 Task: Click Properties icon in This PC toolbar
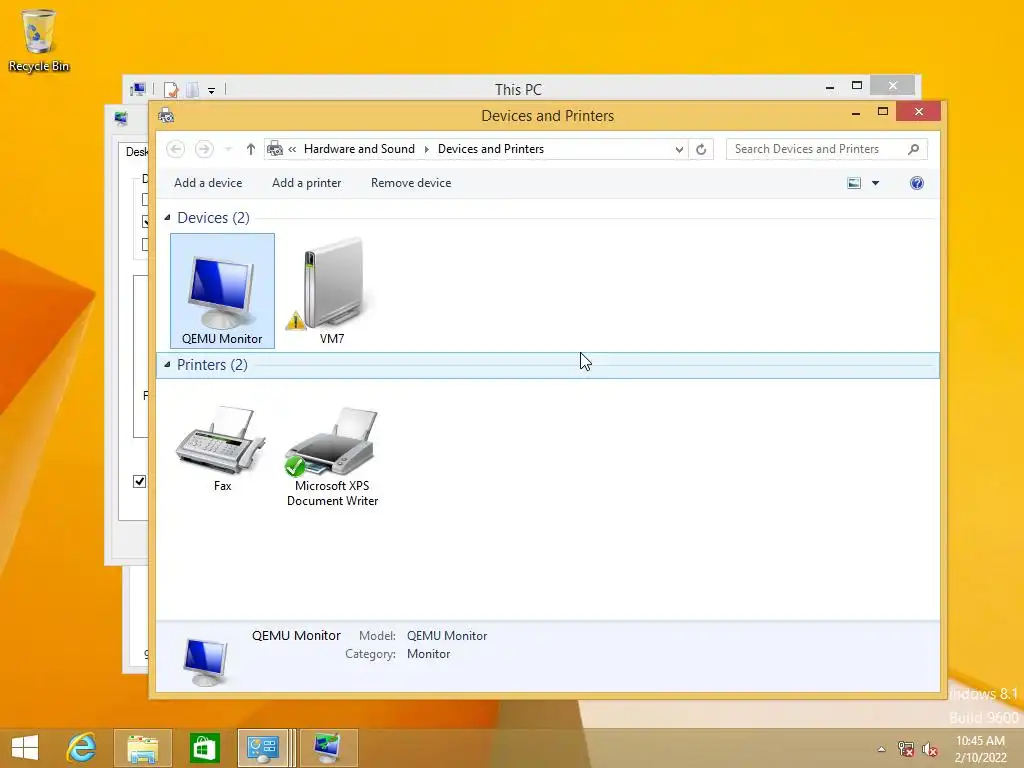tap(171, 89)
